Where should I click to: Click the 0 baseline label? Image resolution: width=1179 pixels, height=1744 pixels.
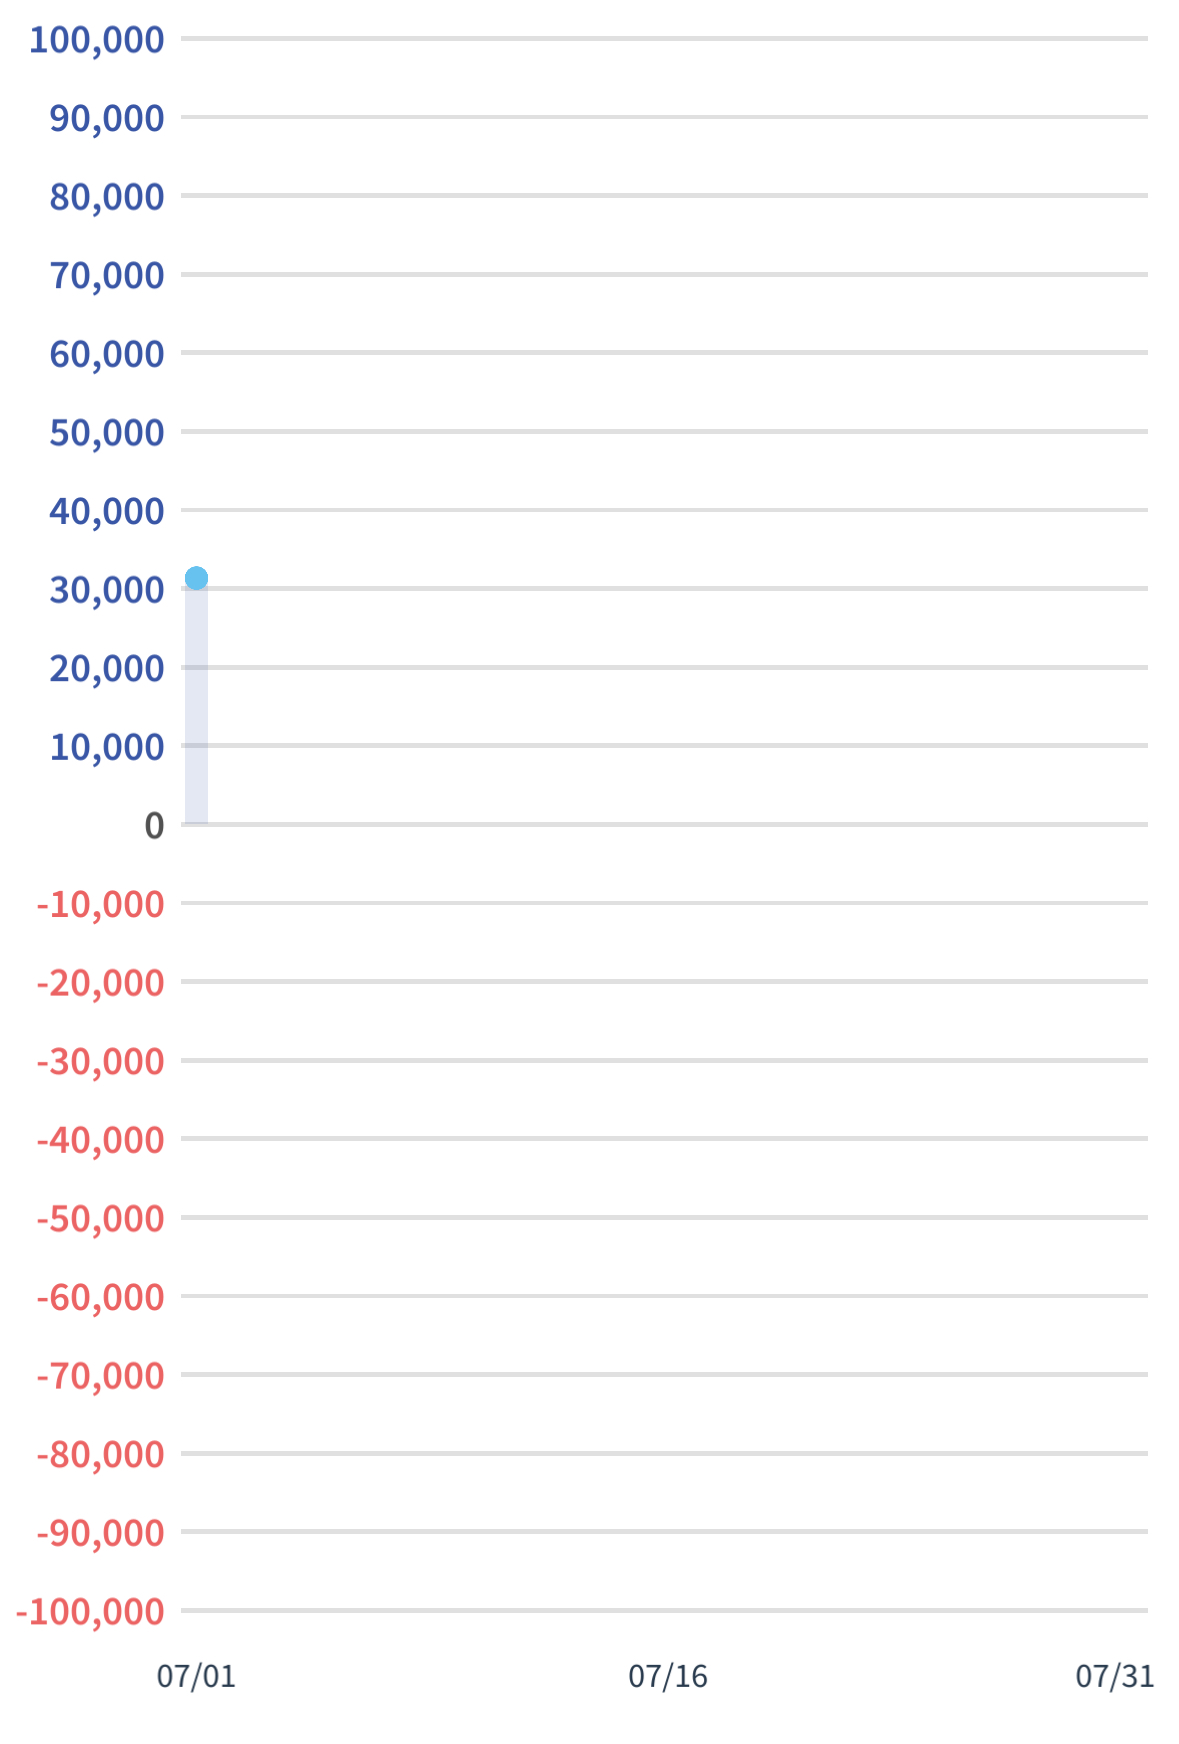[154, 826]
